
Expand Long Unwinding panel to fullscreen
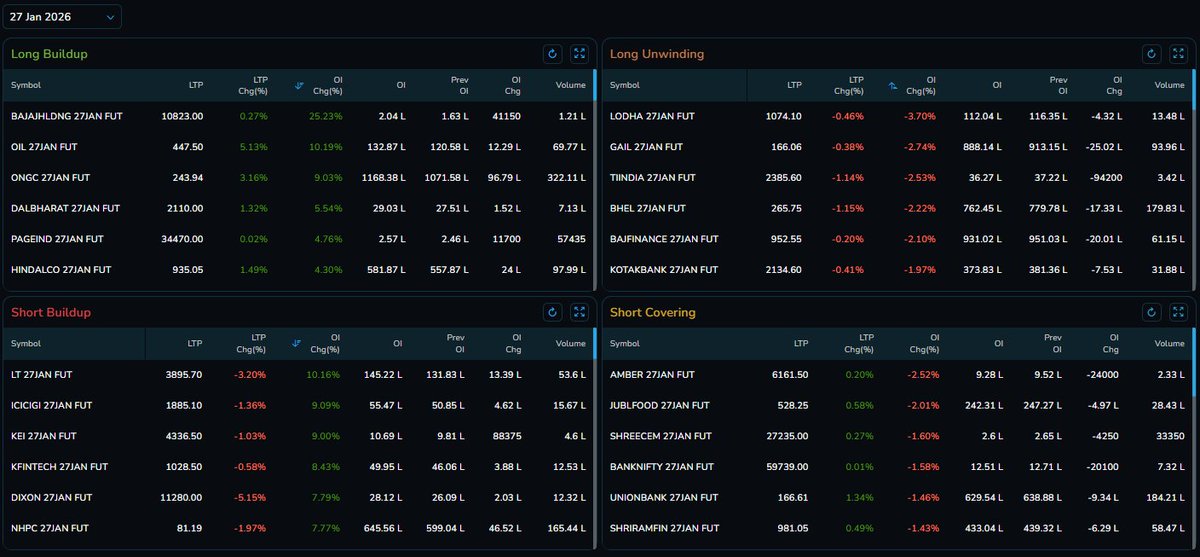click(x=1179, y=54)
